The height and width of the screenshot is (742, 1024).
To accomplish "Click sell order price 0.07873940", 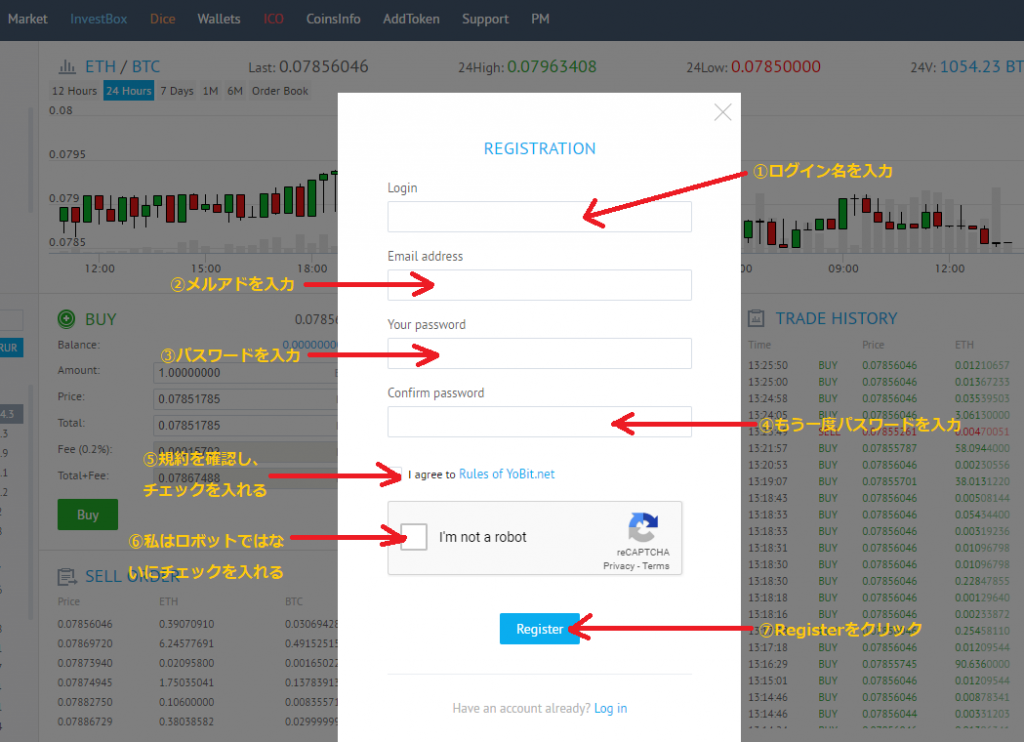I will pos(85,663).
